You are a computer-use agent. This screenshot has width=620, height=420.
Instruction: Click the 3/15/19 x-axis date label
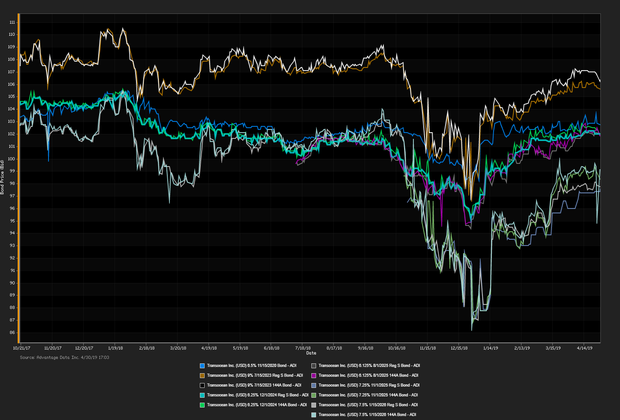[553, 348]
